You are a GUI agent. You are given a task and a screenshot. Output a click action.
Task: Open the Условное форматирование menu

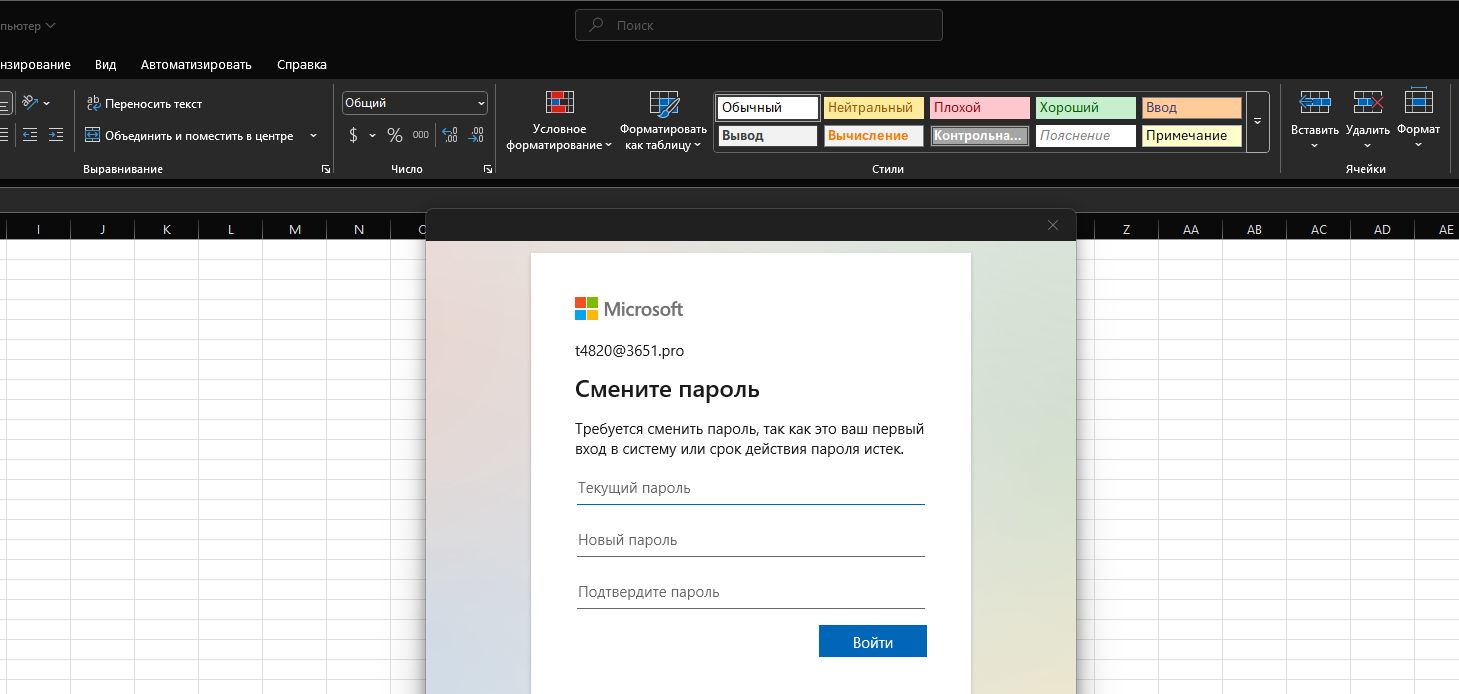tap(559, 121)
